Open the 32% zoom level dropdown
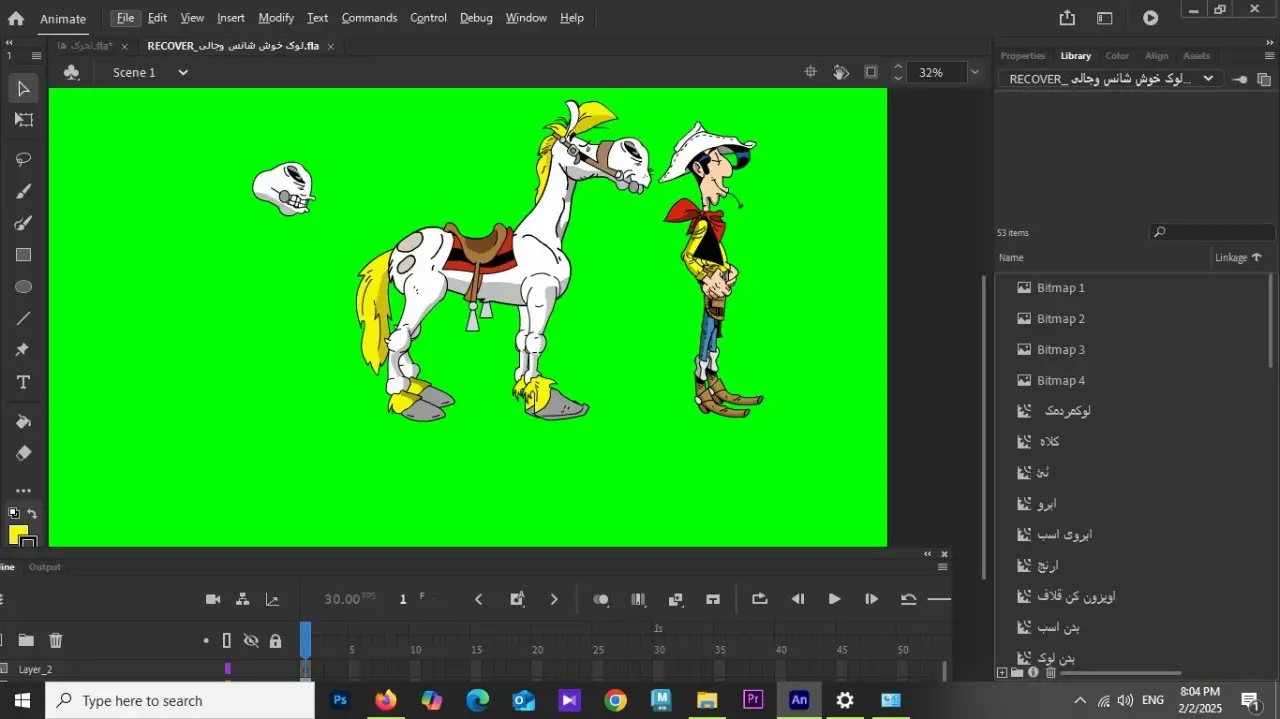The image size is (1280, 719). 975,72
